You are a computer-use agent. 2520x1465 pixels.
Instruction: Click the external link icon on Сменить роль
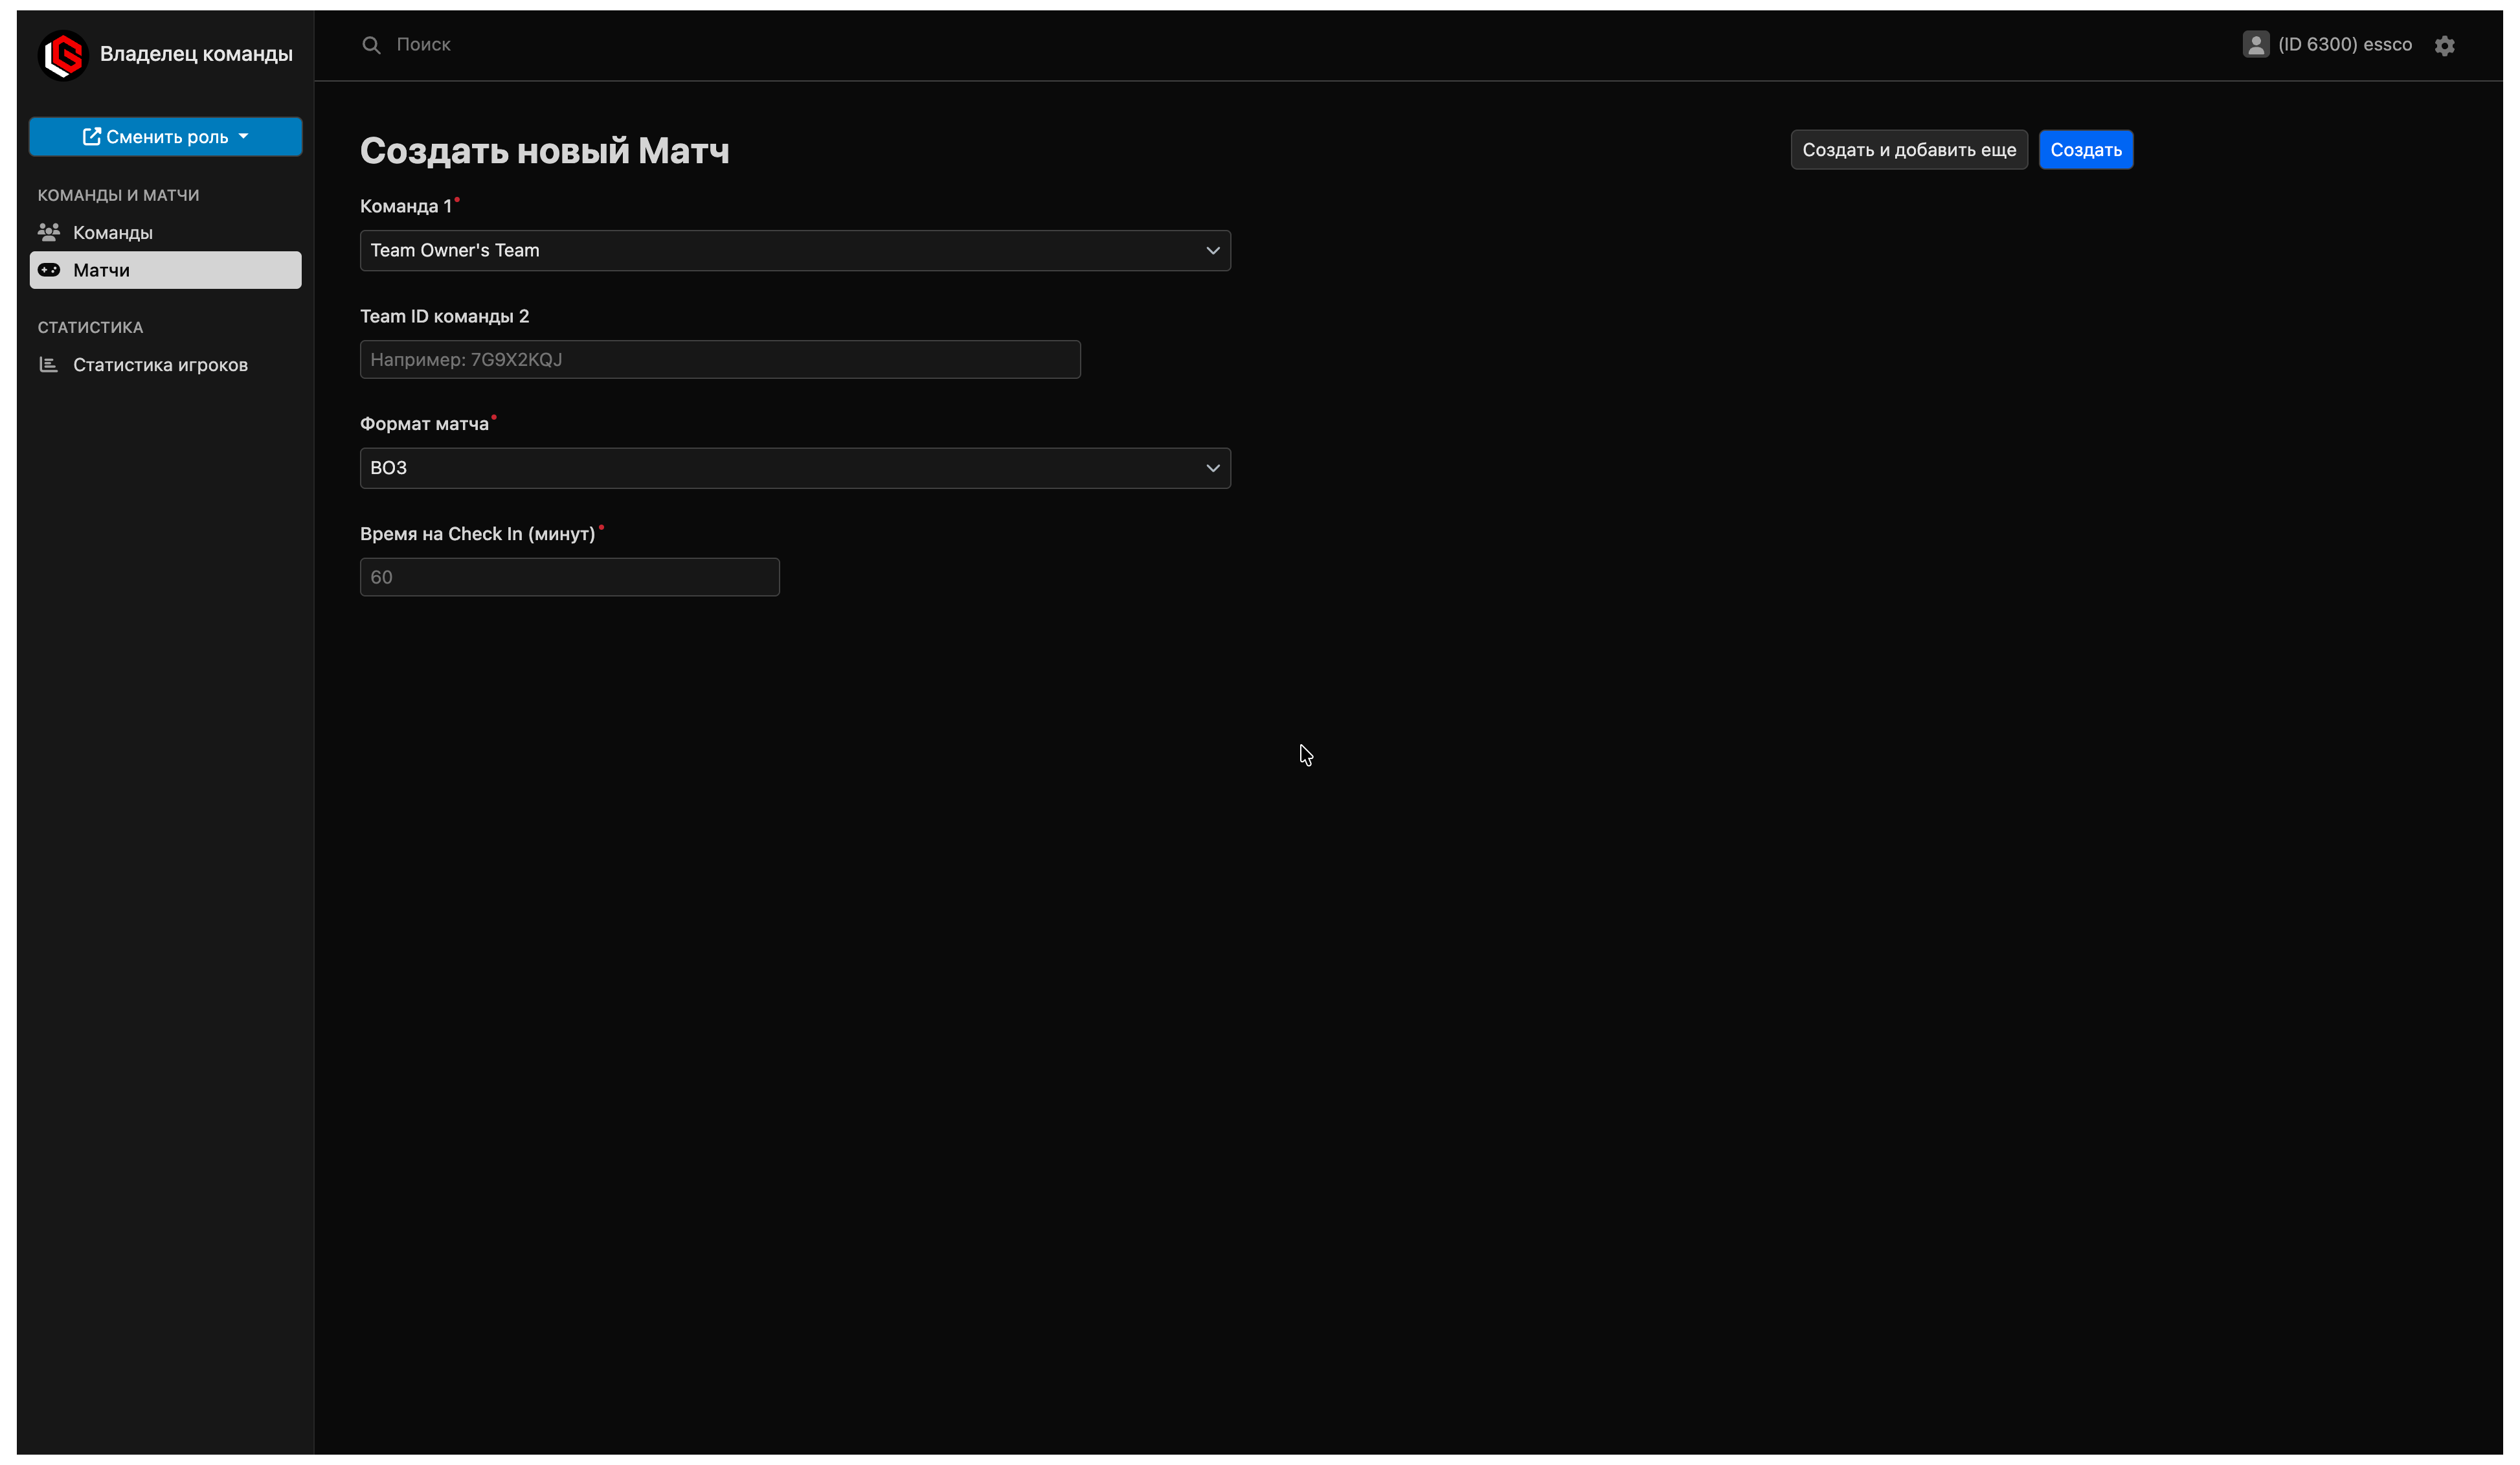coord(91,137)
